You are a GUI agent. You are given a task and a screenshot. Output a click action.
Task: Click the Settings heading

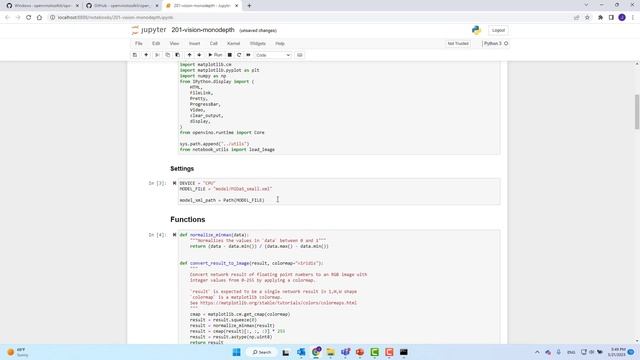182,169
